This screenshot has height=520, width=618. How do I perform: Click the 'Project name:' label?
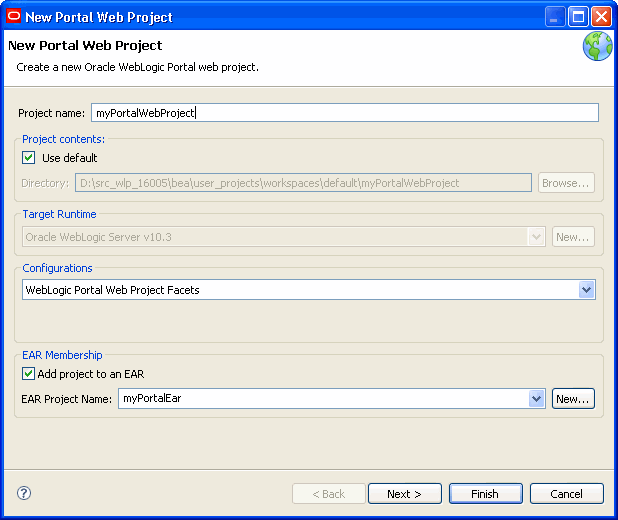[x=51, y=113]
